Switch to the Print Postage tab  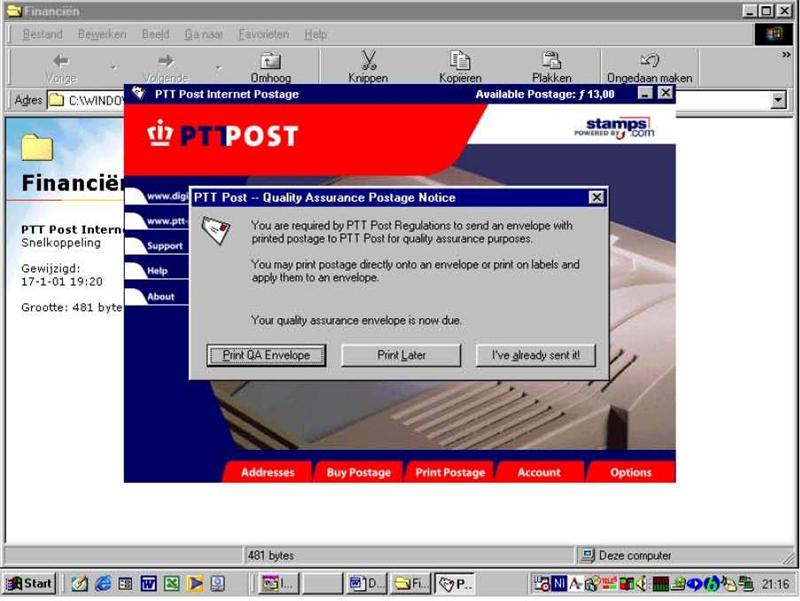pos(450,472)
